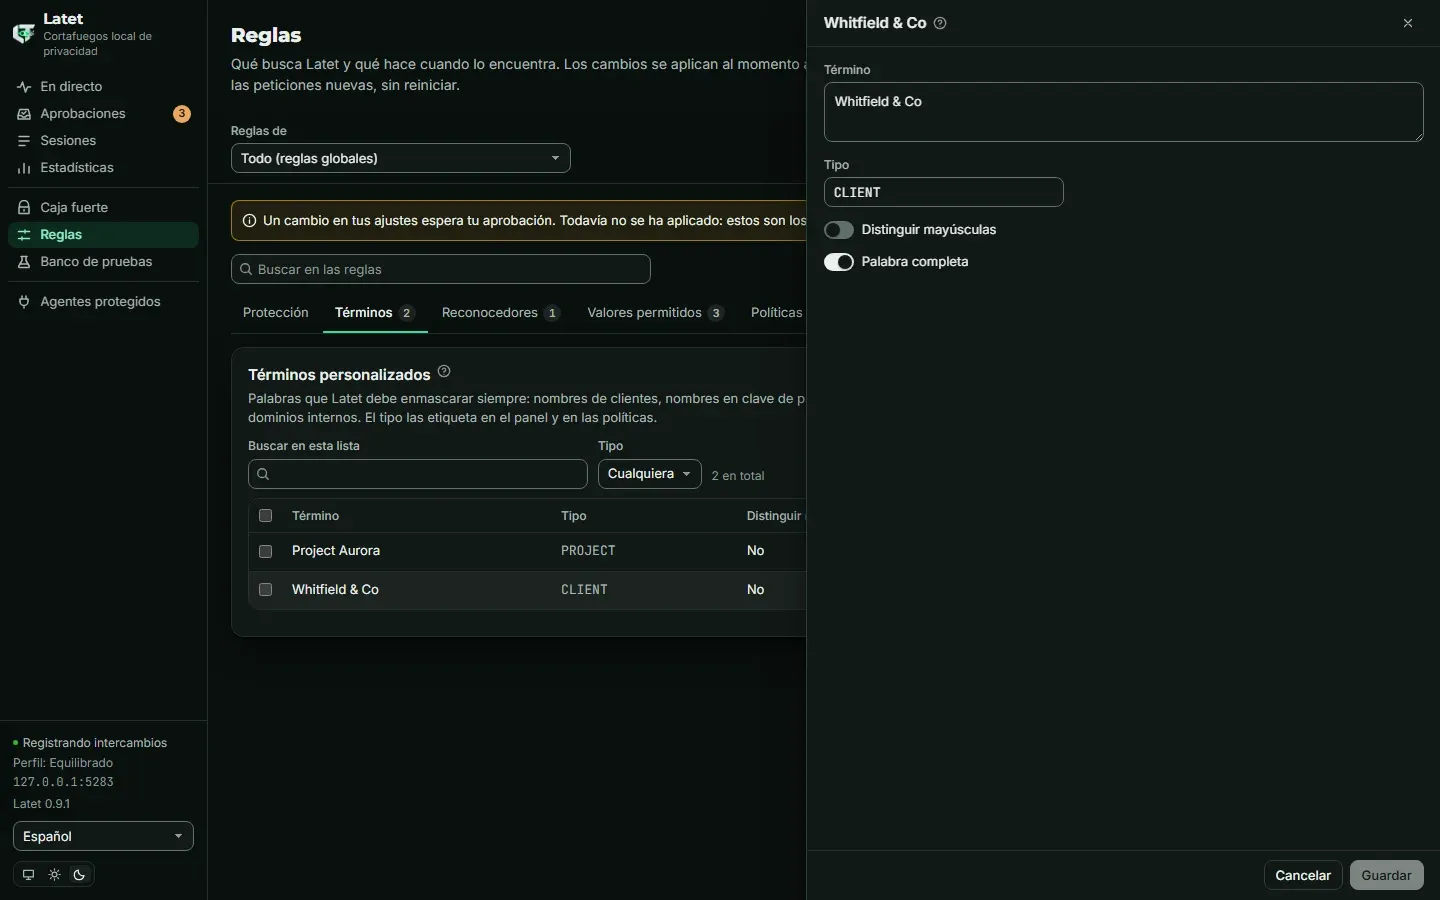Switch to the Protección tab
The height and width of the screenshot is (900, 1440).
pyautogui.click(x=276, y=313)
